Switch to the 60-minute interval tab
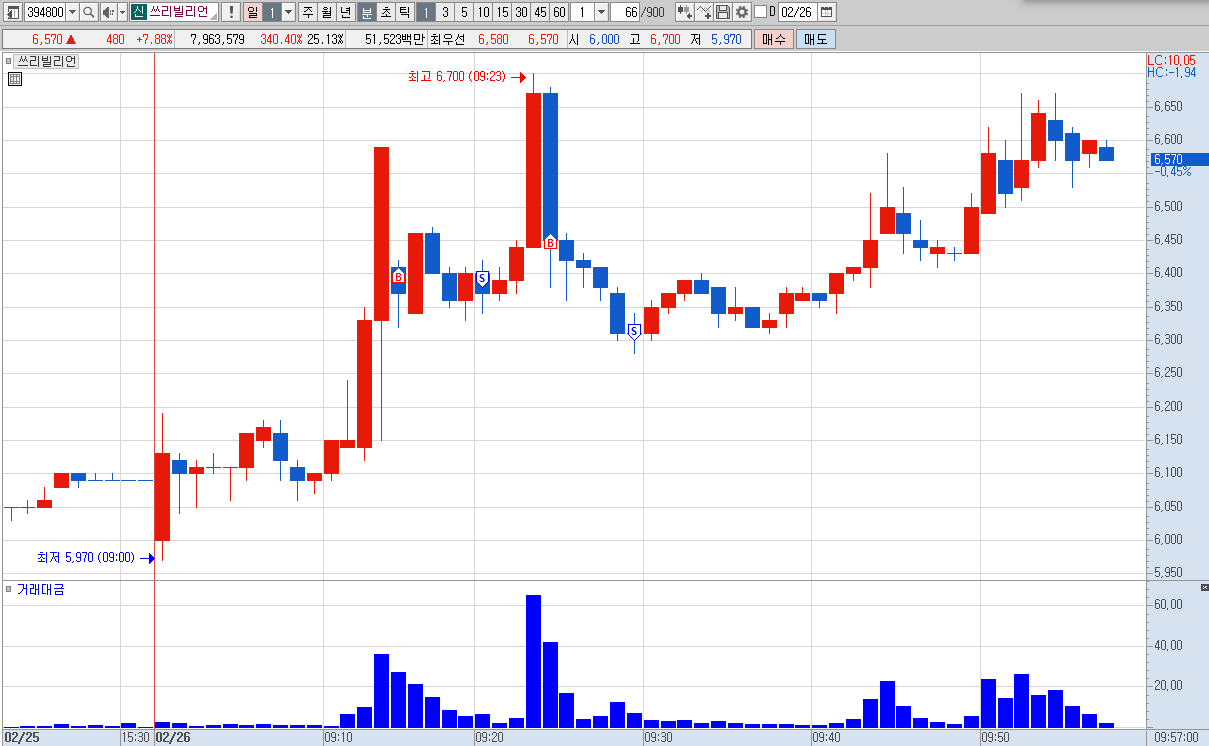This screenshot has width=1209, height=746. point(559,12)
